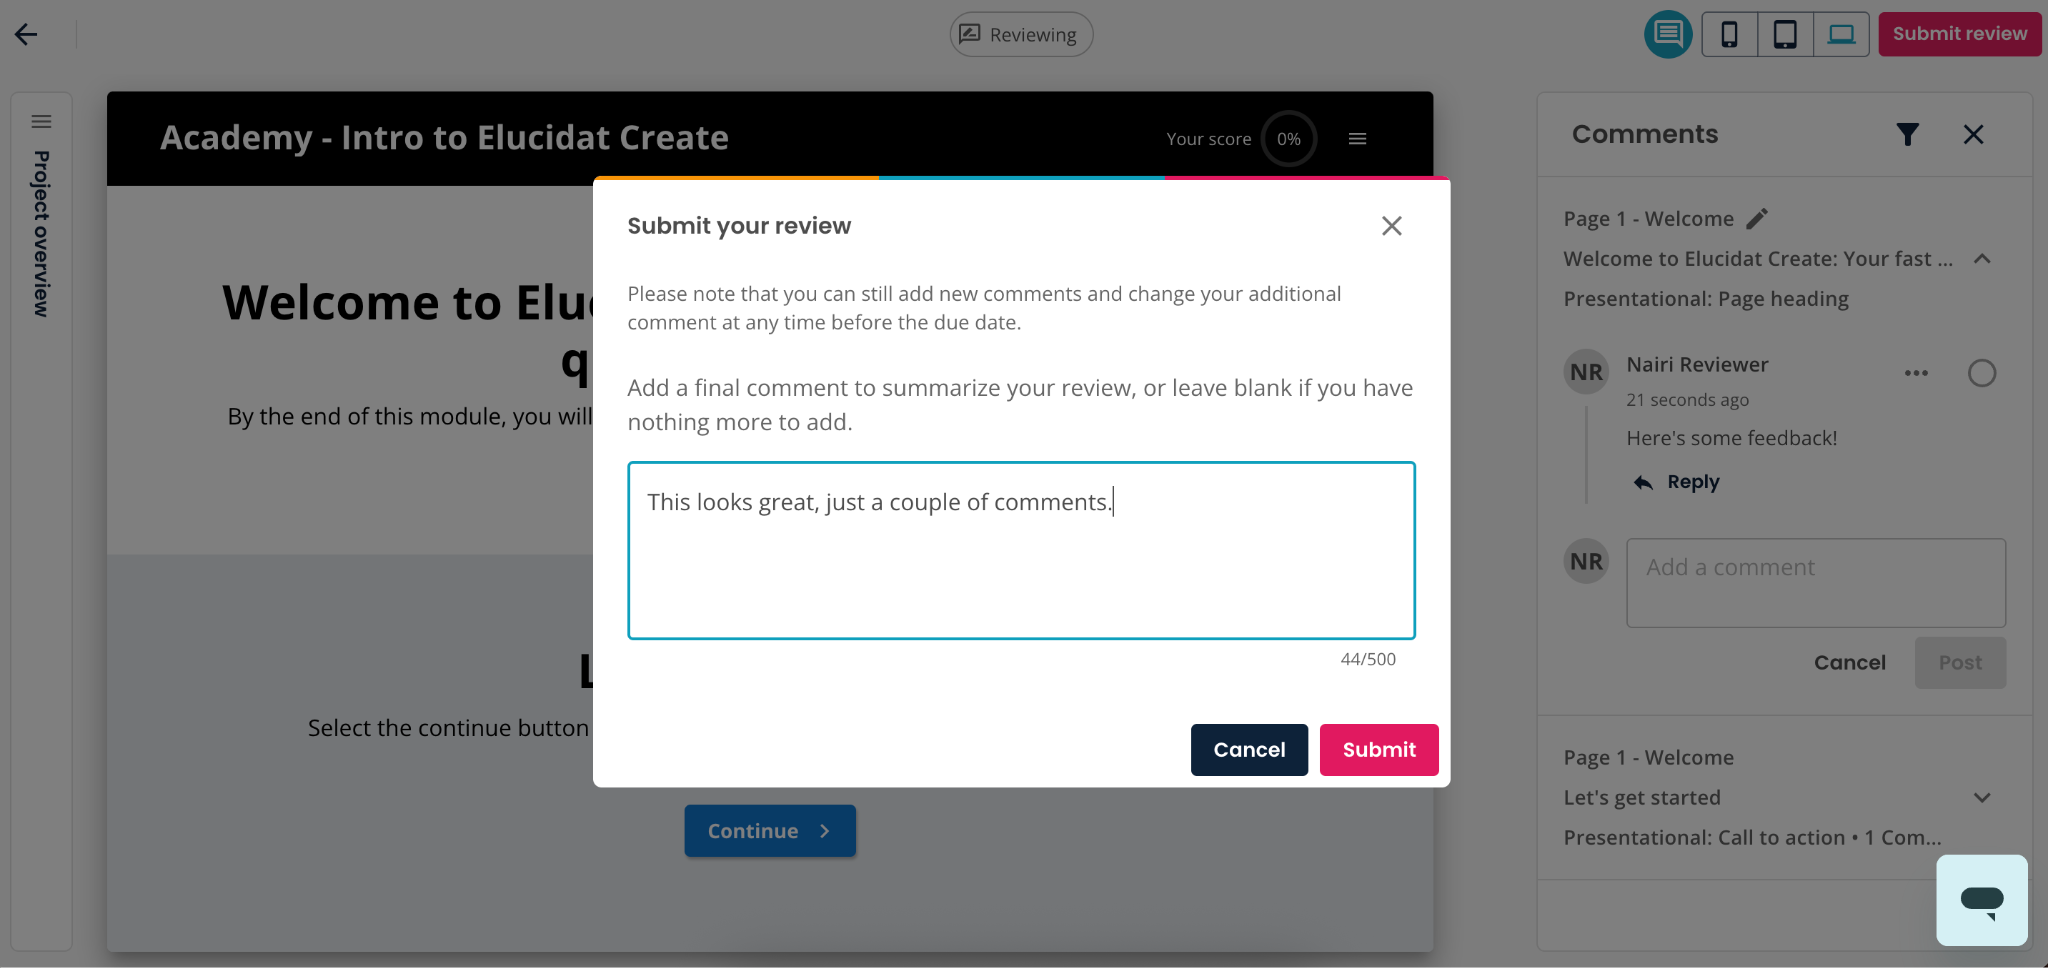Open the comments panel icon

pos(1668,34)
